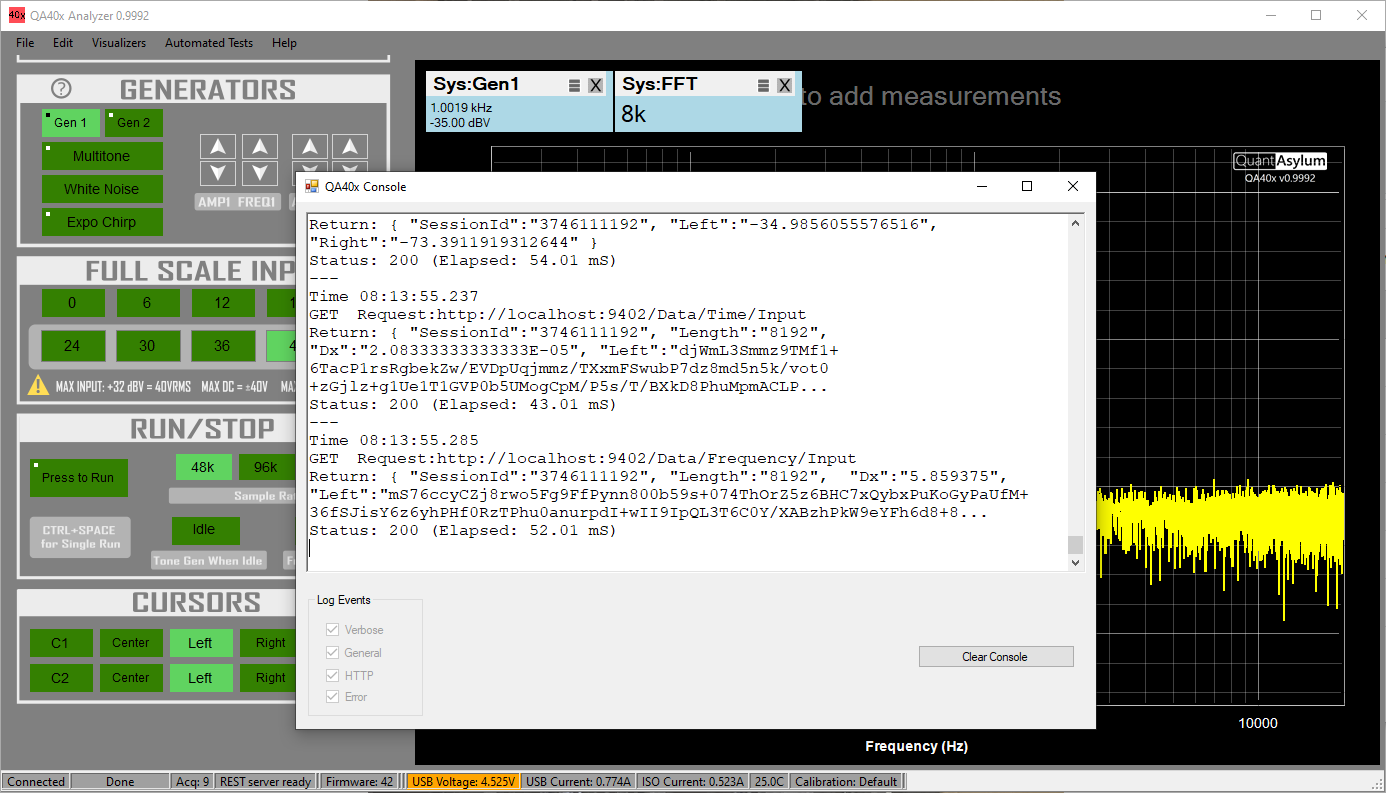Close the QA40x Console window
The image size is (1386, 793).
(x=1073, y=186)
